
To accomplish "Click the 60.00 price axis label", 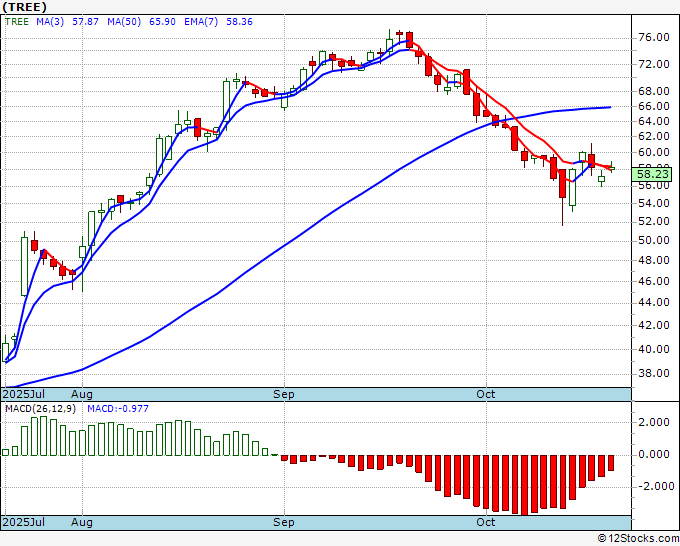I will tap(654, 152).
